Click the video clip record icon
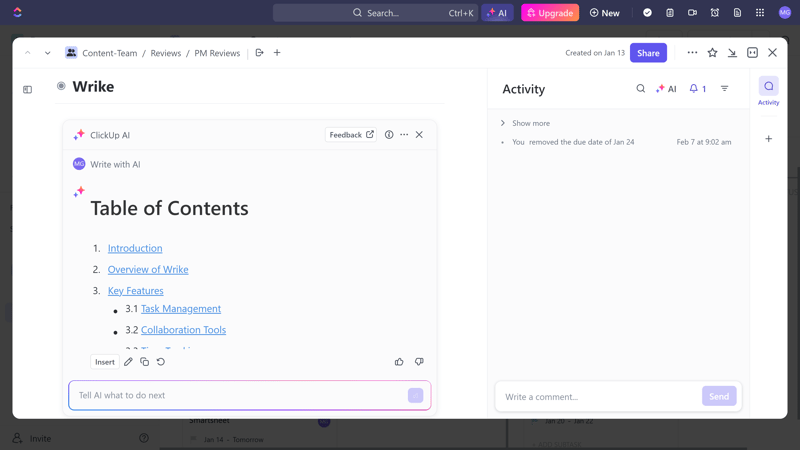800x450 pixels. pos(692,13)
